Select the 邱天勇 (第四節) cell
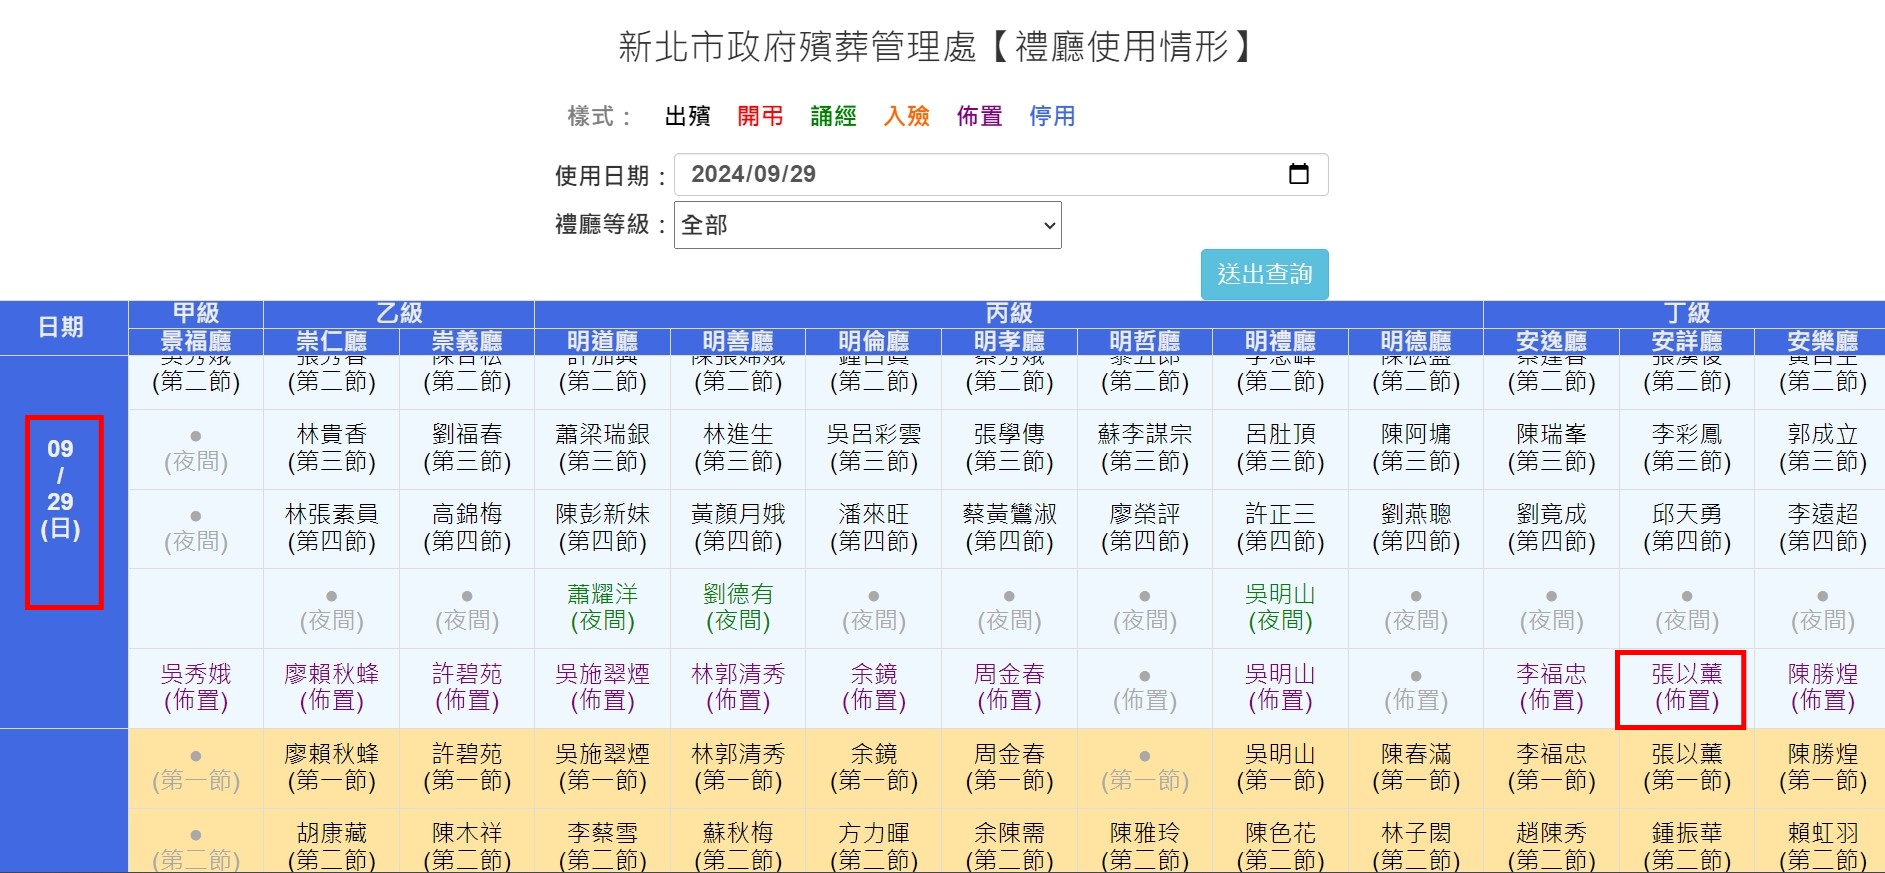Viewport: 1885px width, 873px height. tap(1686, 529)
